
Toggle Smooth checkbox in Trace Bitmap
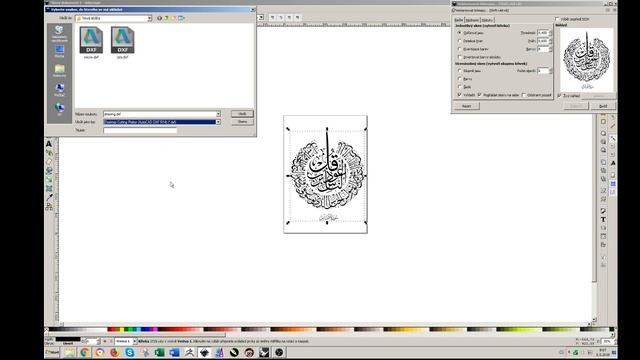(460, 95)
